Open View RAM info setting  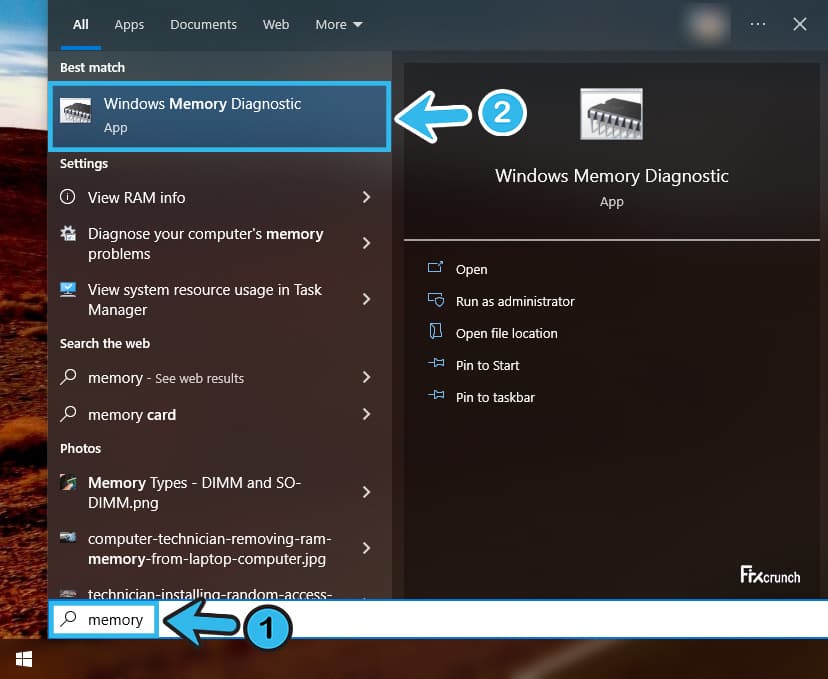click(220, 197)
